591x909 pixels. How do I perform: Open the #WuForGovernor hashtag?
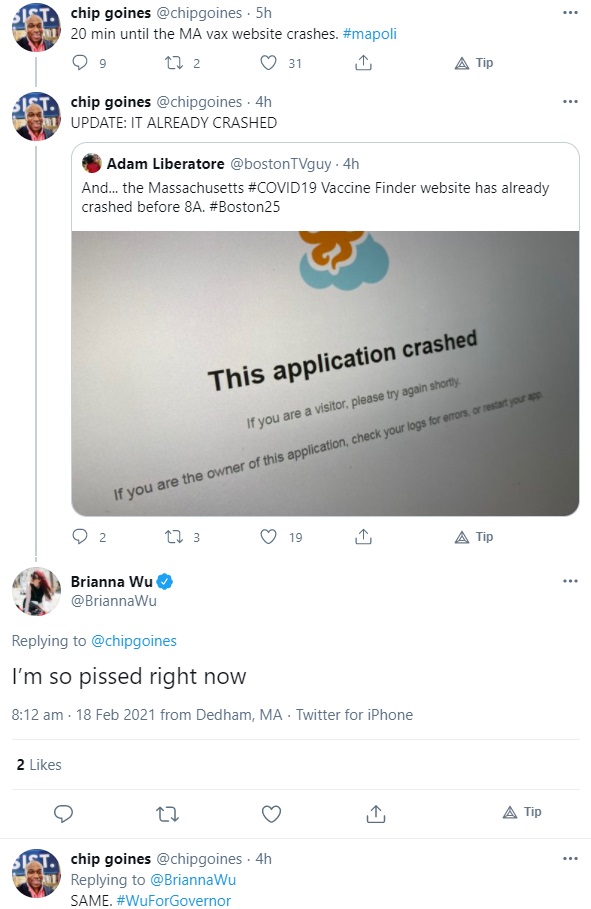[x=173, y=900]
